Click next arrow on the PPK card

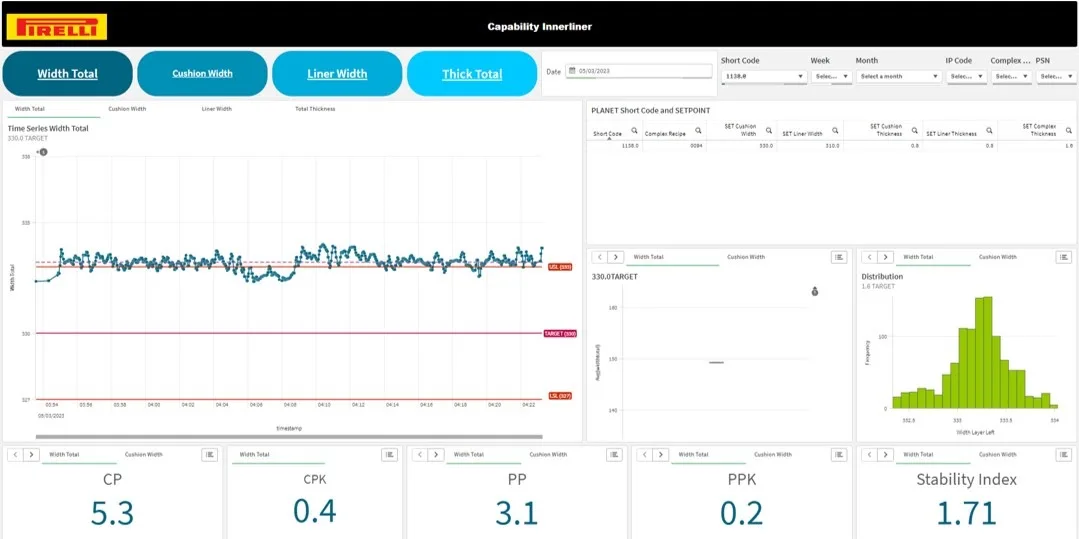[x=661, y=454]
